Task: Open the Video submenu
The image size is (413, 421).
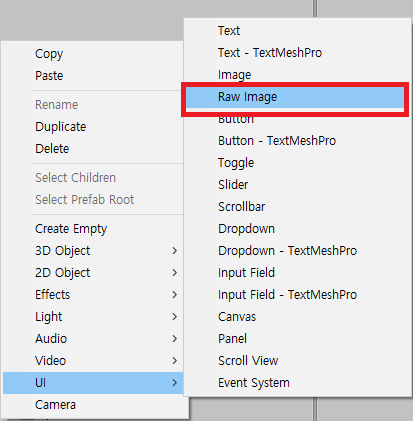Action: point(93,361)
